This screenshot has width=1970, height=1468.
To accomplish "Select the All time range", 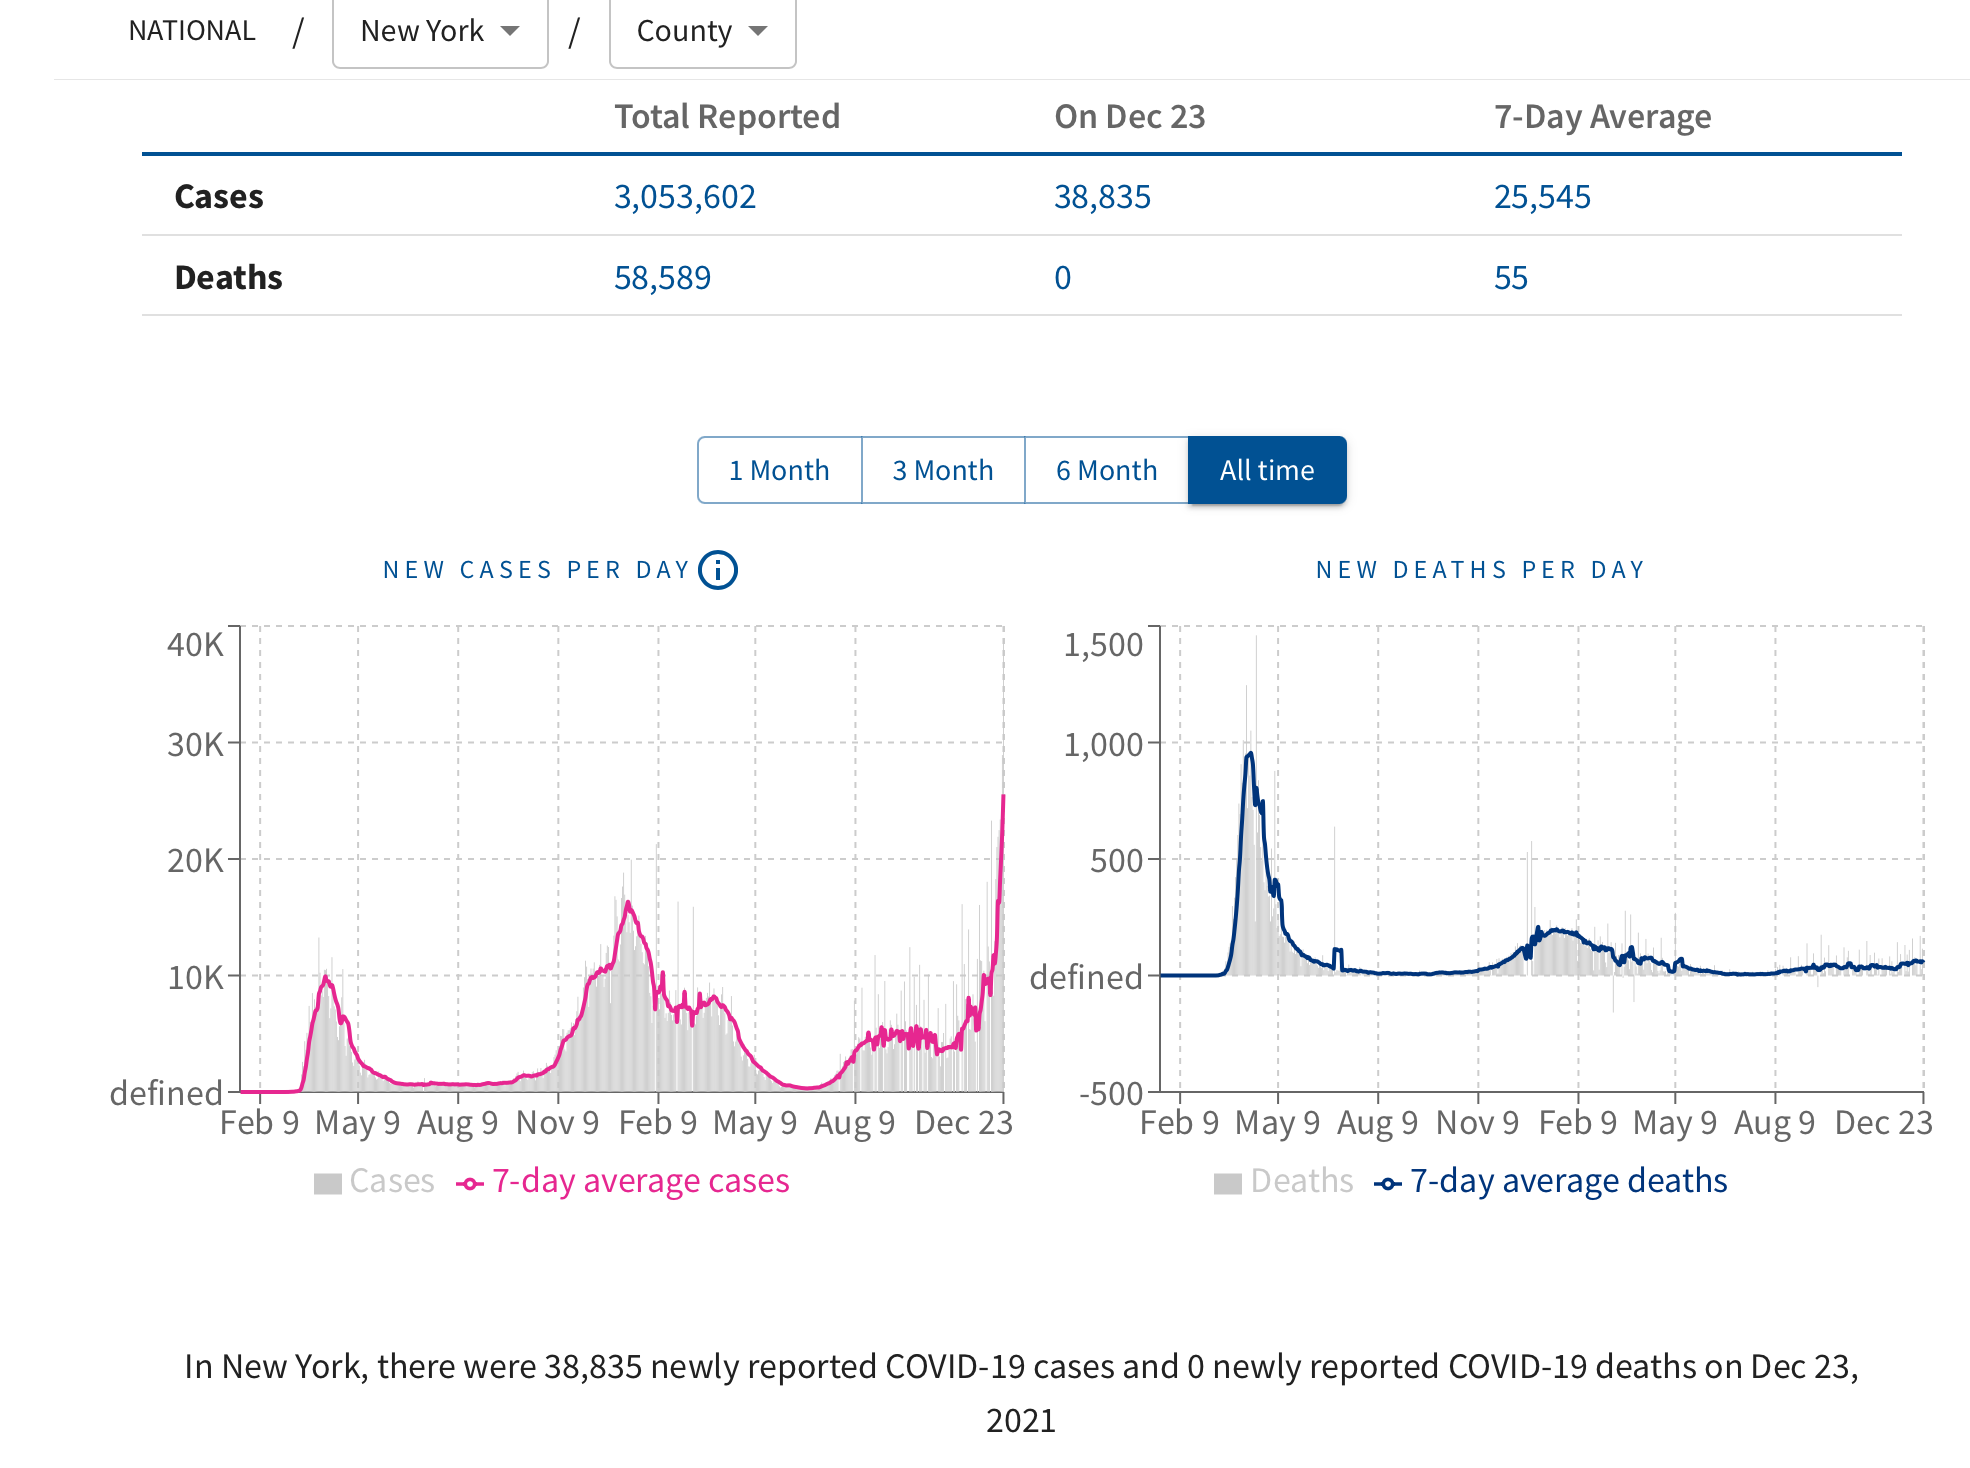I will (x=1267, y=470).
